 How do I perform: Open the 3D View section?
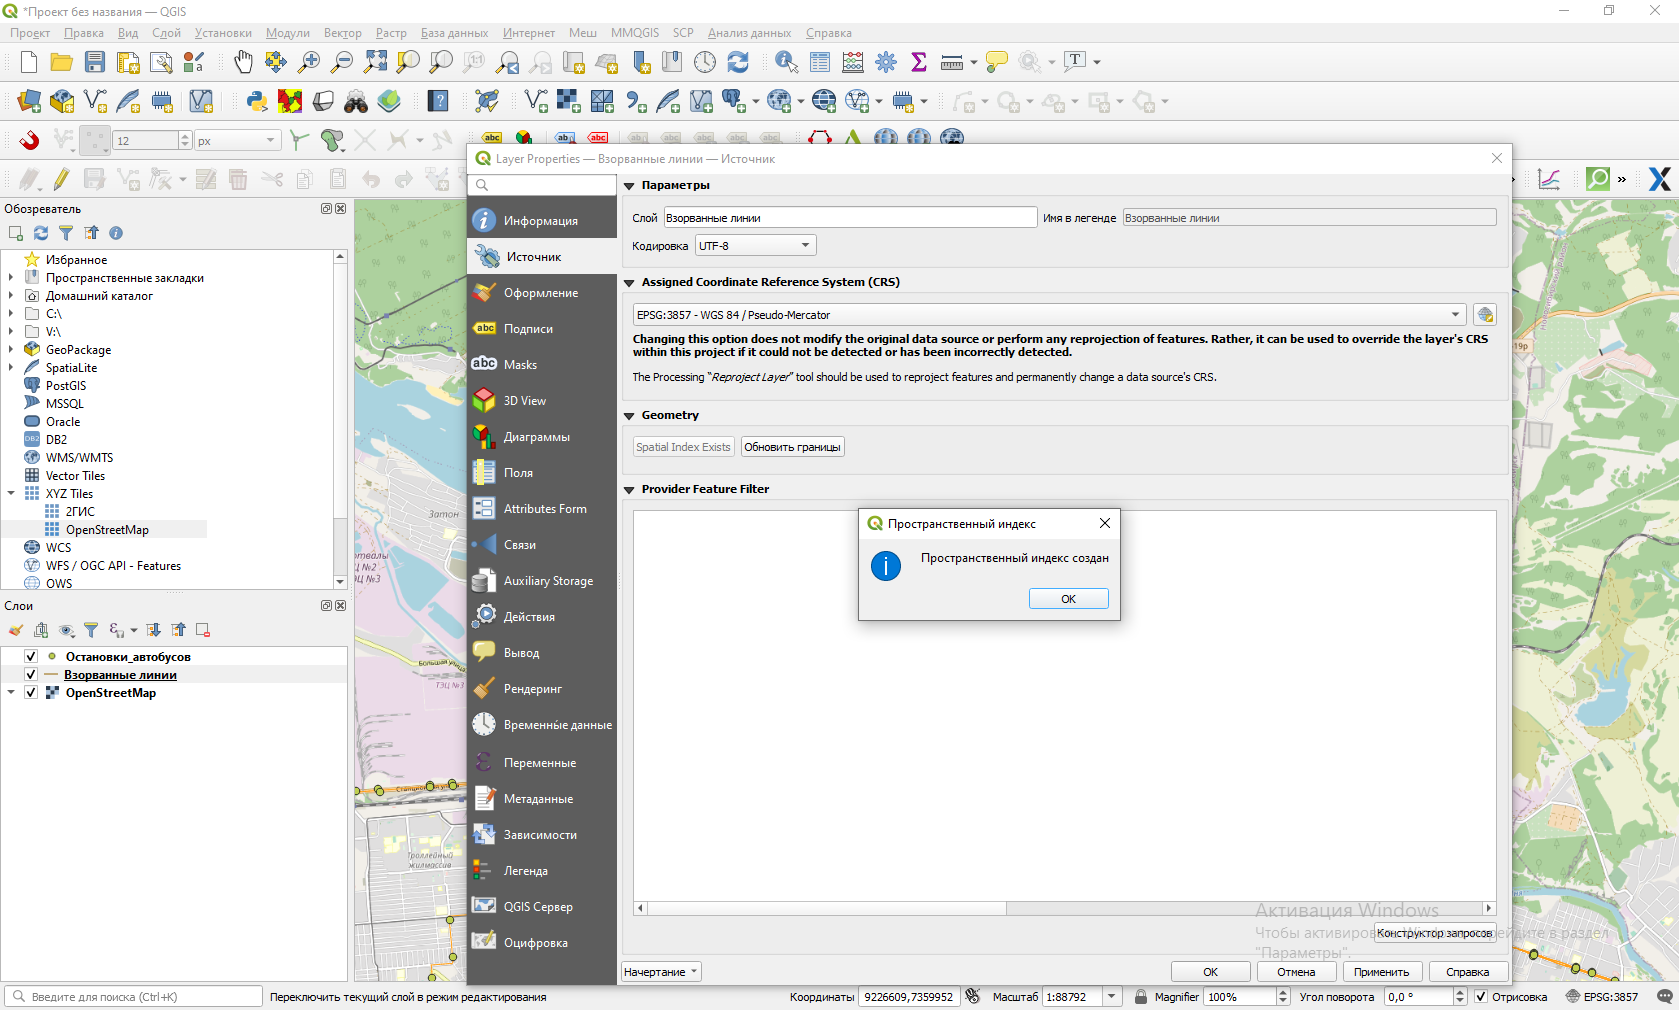click(x=525, y=401)
